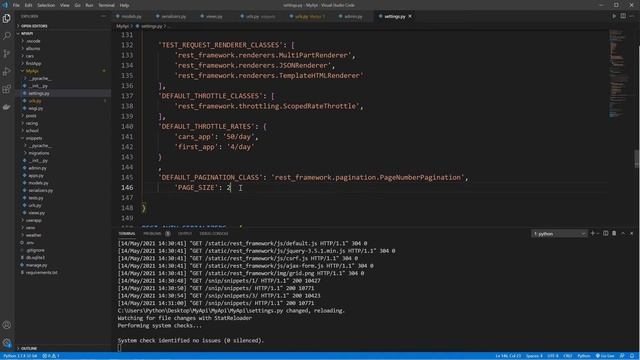Image resolution: width=640 pixels, height=360 pixels.
Task: Open the terminal selector python dropdown
Action: [x=559, y=234]
